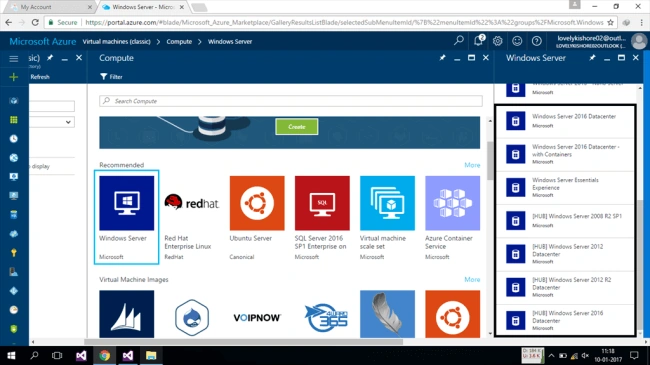Image resolution: width=650 pixels, height=365 pixels.
Task: Click the Filter button in Compute
Action: pyautogui.click(x=111, y=77)
